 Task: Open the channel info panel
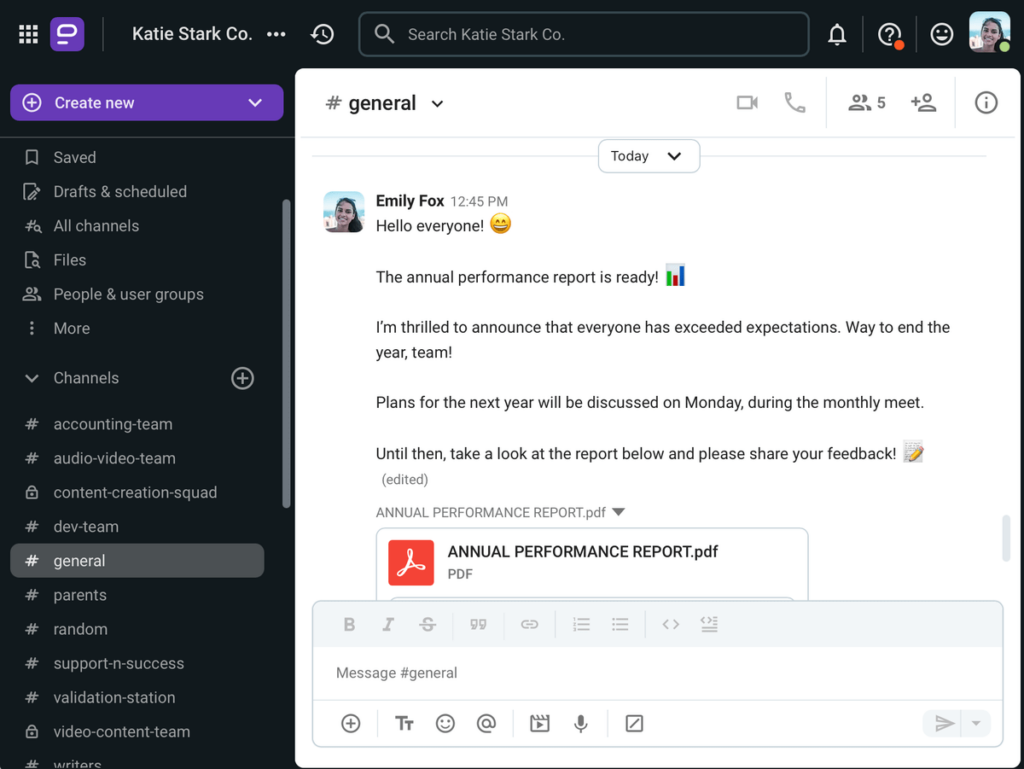[x=986, y=103]
